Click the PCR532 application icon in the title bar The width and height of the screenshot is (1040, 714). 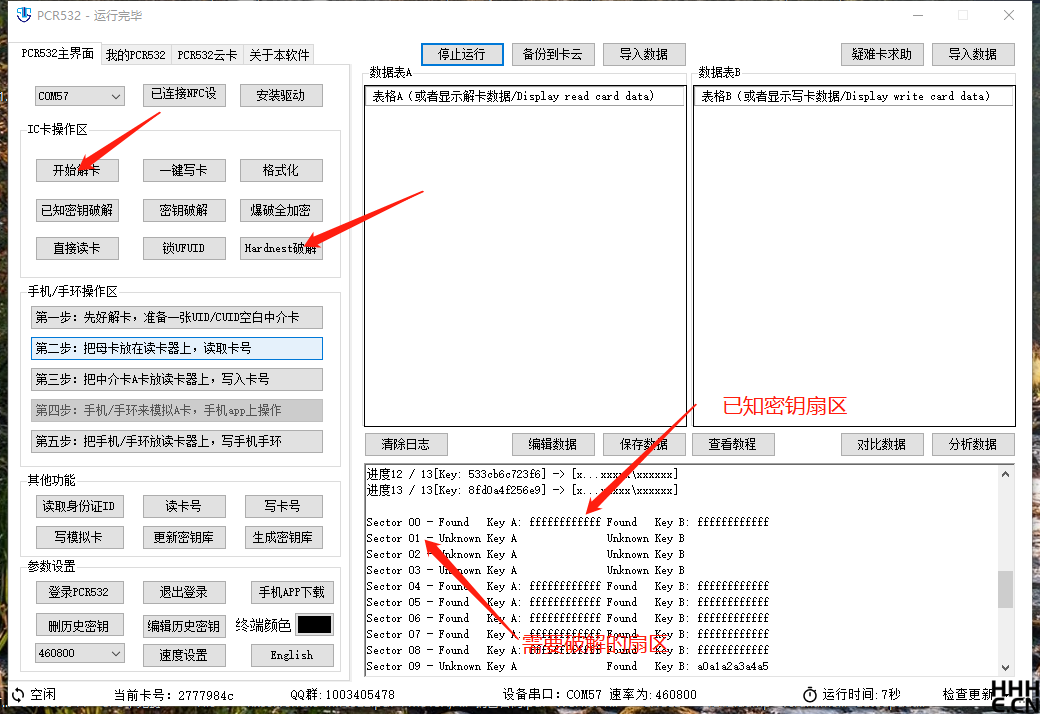22,15
